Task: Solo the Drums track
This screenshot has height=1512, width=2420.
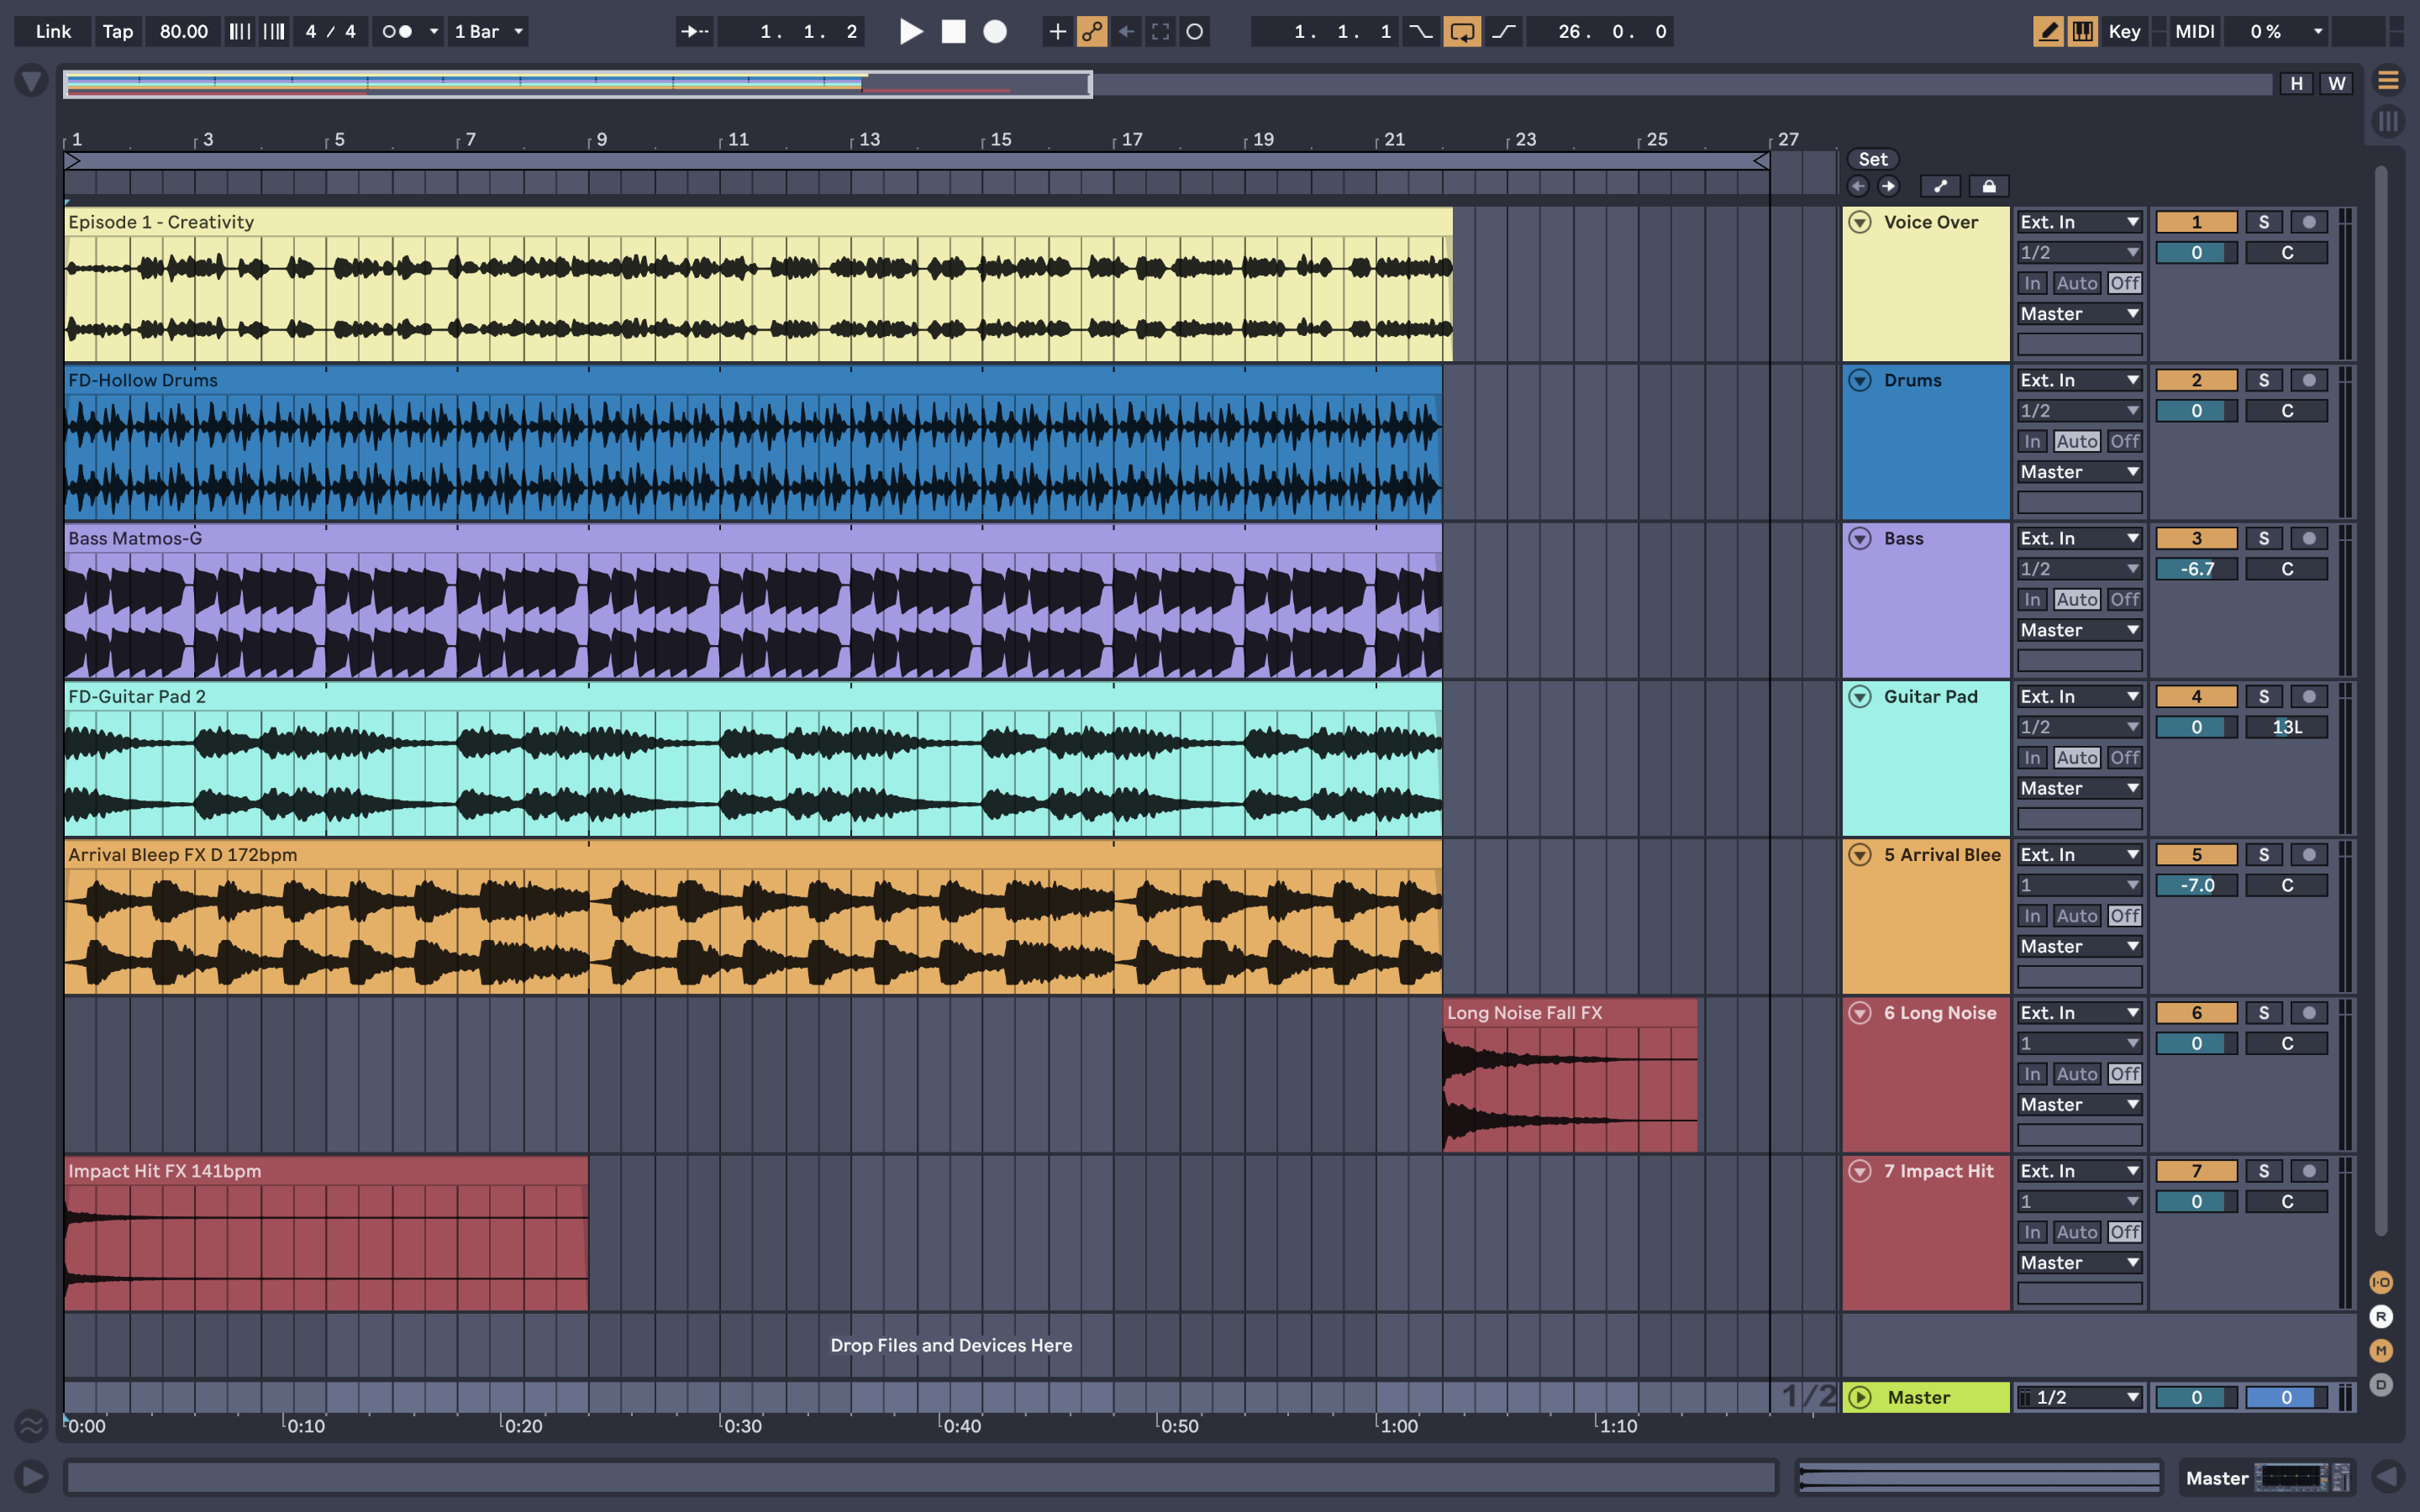Action: click(x=2264, y=379)
